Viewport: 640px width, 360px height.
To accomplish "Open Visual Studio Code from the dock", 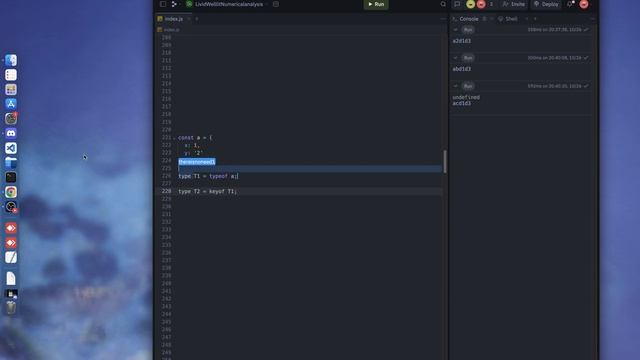I will 11,148.
